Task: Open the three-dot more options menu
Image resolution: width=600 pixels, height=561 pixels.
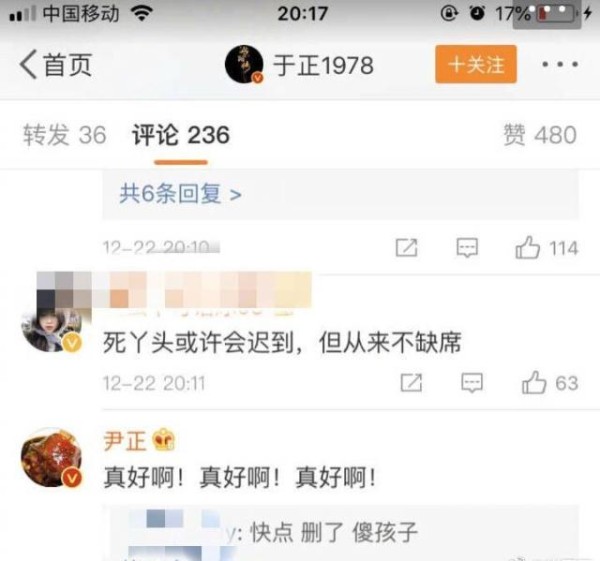Action: pos(560,64)
